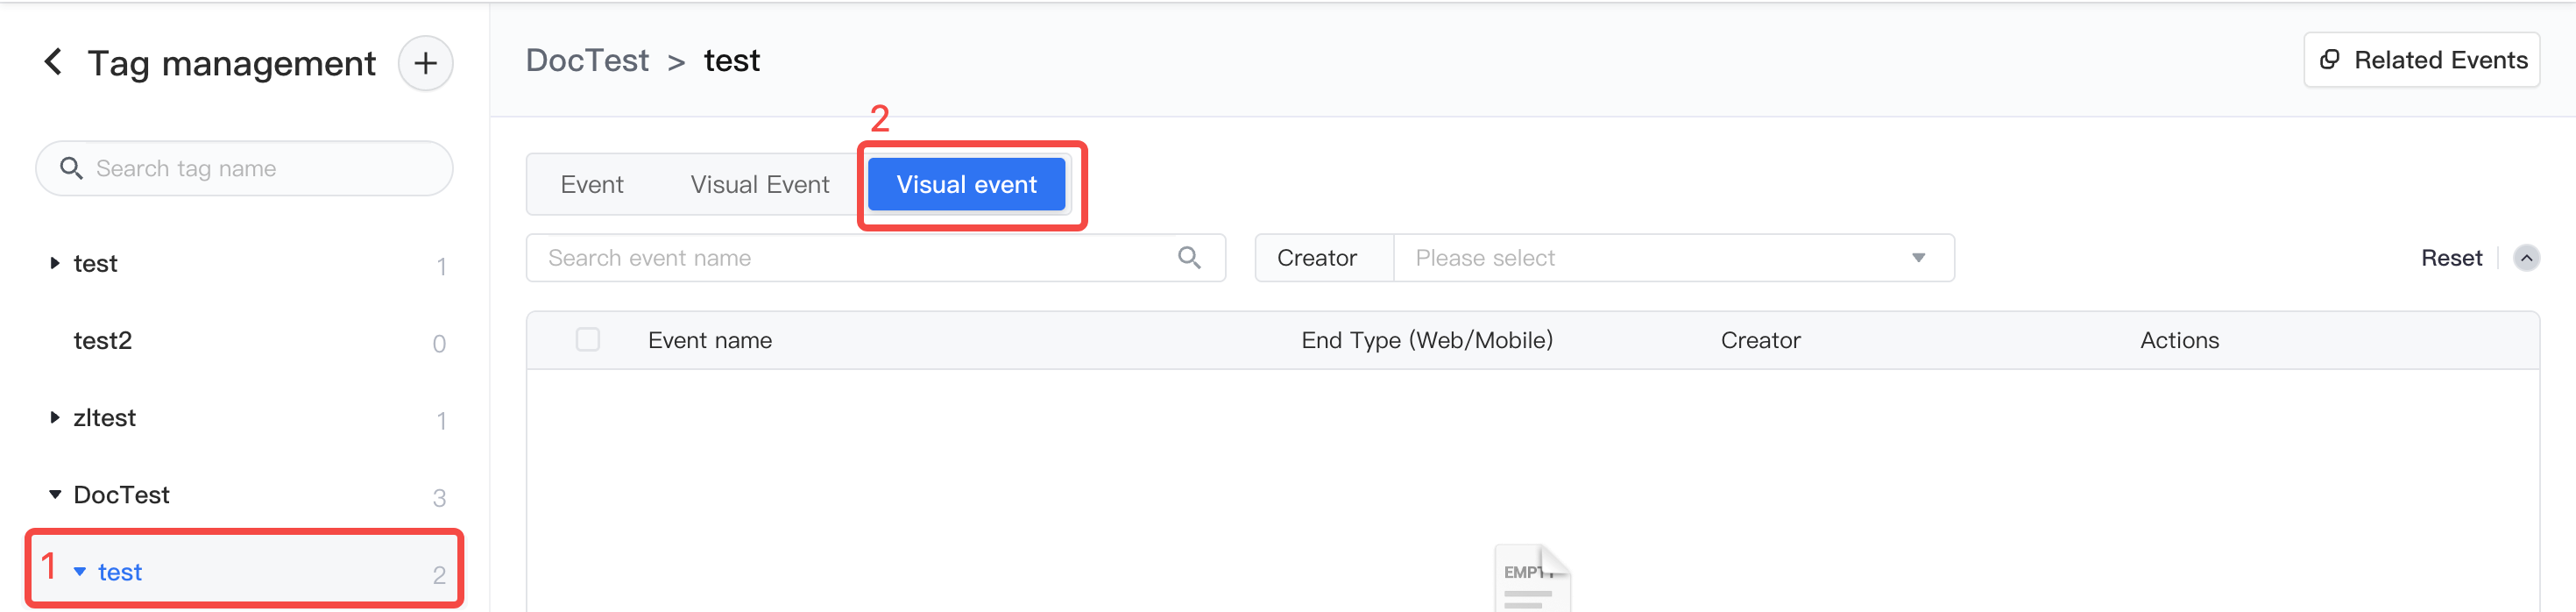
Task: Click the Search tag name field
Action: click(x=244, y=168)
